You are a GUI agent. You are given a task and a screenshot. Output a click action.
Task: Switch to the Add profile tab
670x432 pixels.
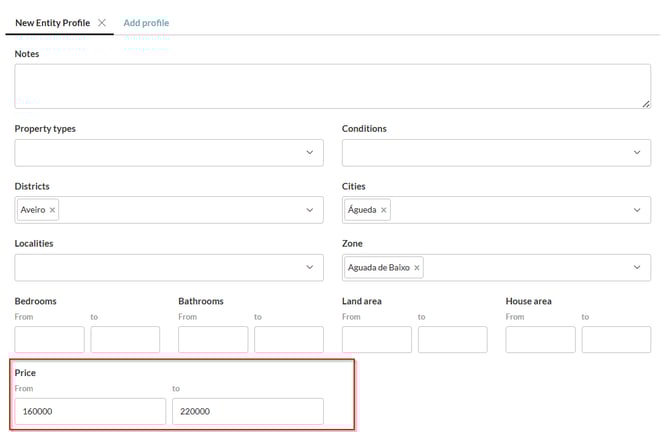click(146, 22)
